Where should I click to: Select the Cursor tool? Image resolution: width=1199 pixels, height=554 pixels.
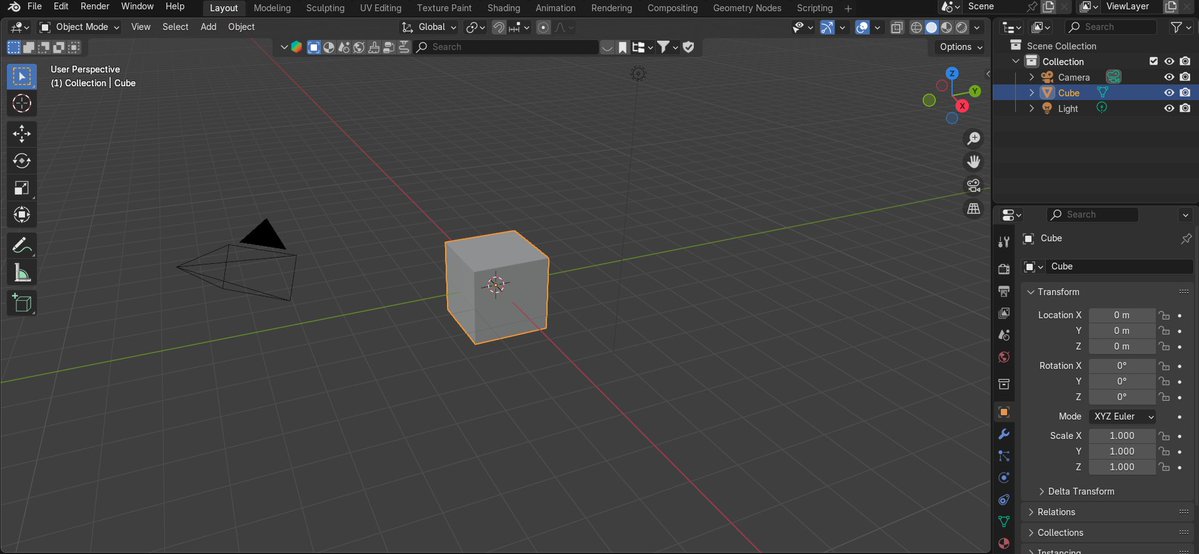21,103
